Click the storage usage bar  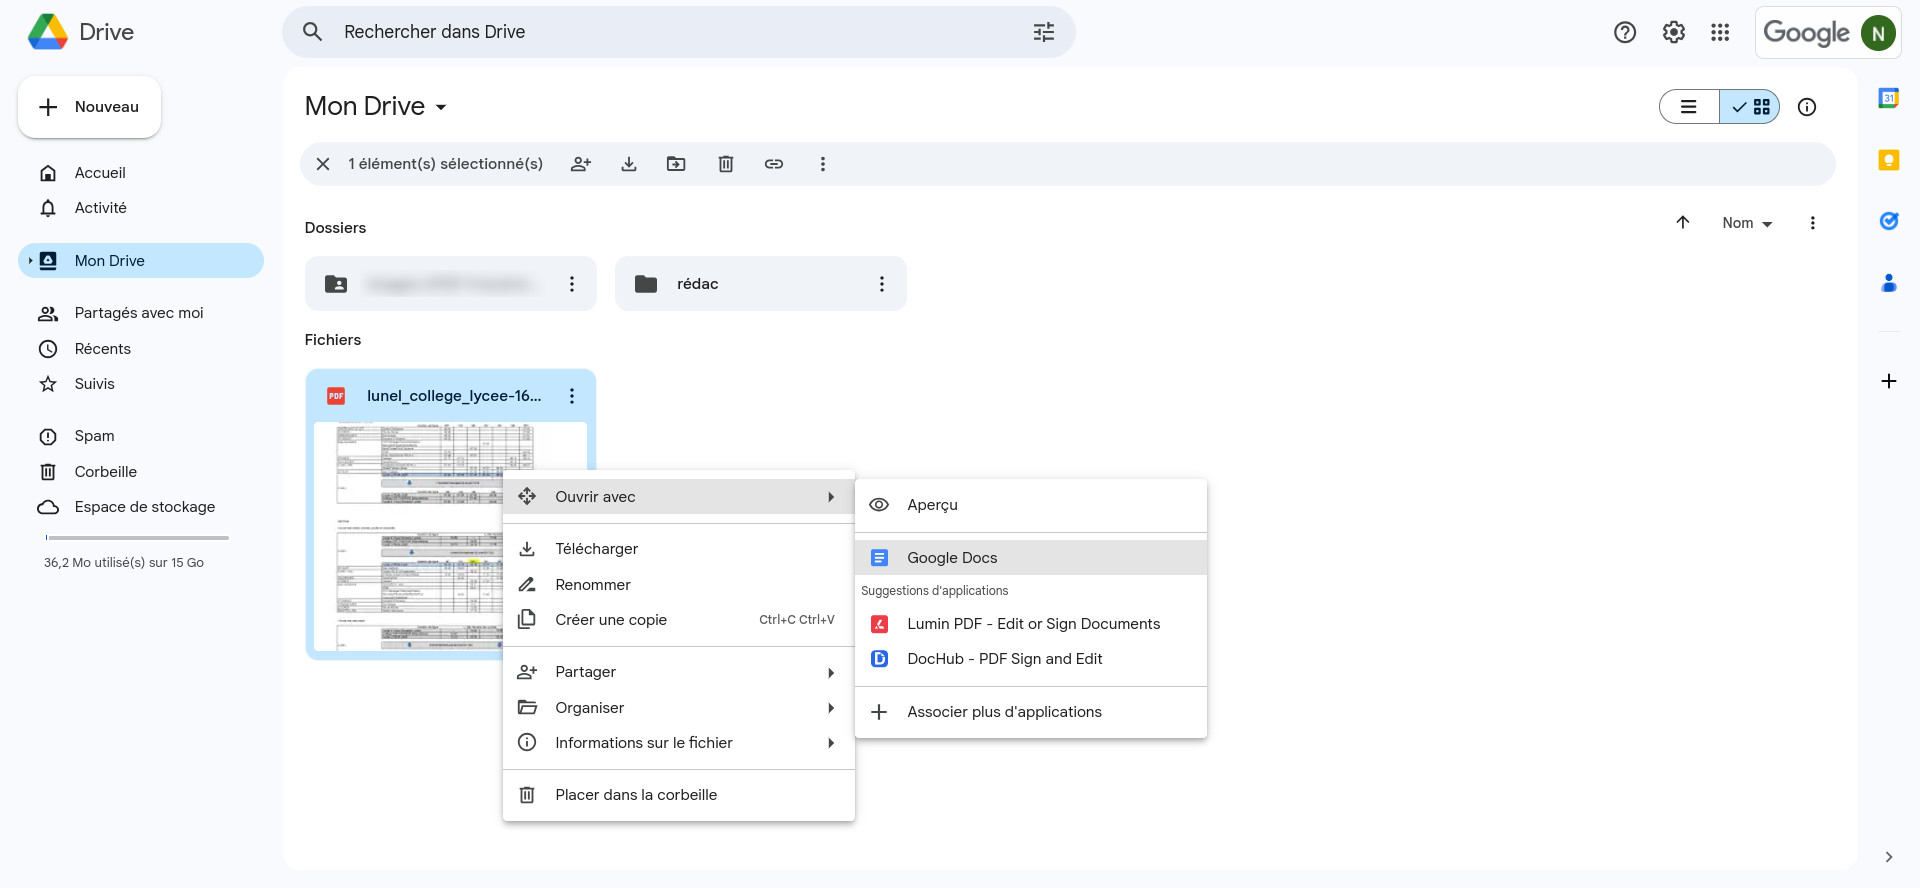(x=137, y=538)
